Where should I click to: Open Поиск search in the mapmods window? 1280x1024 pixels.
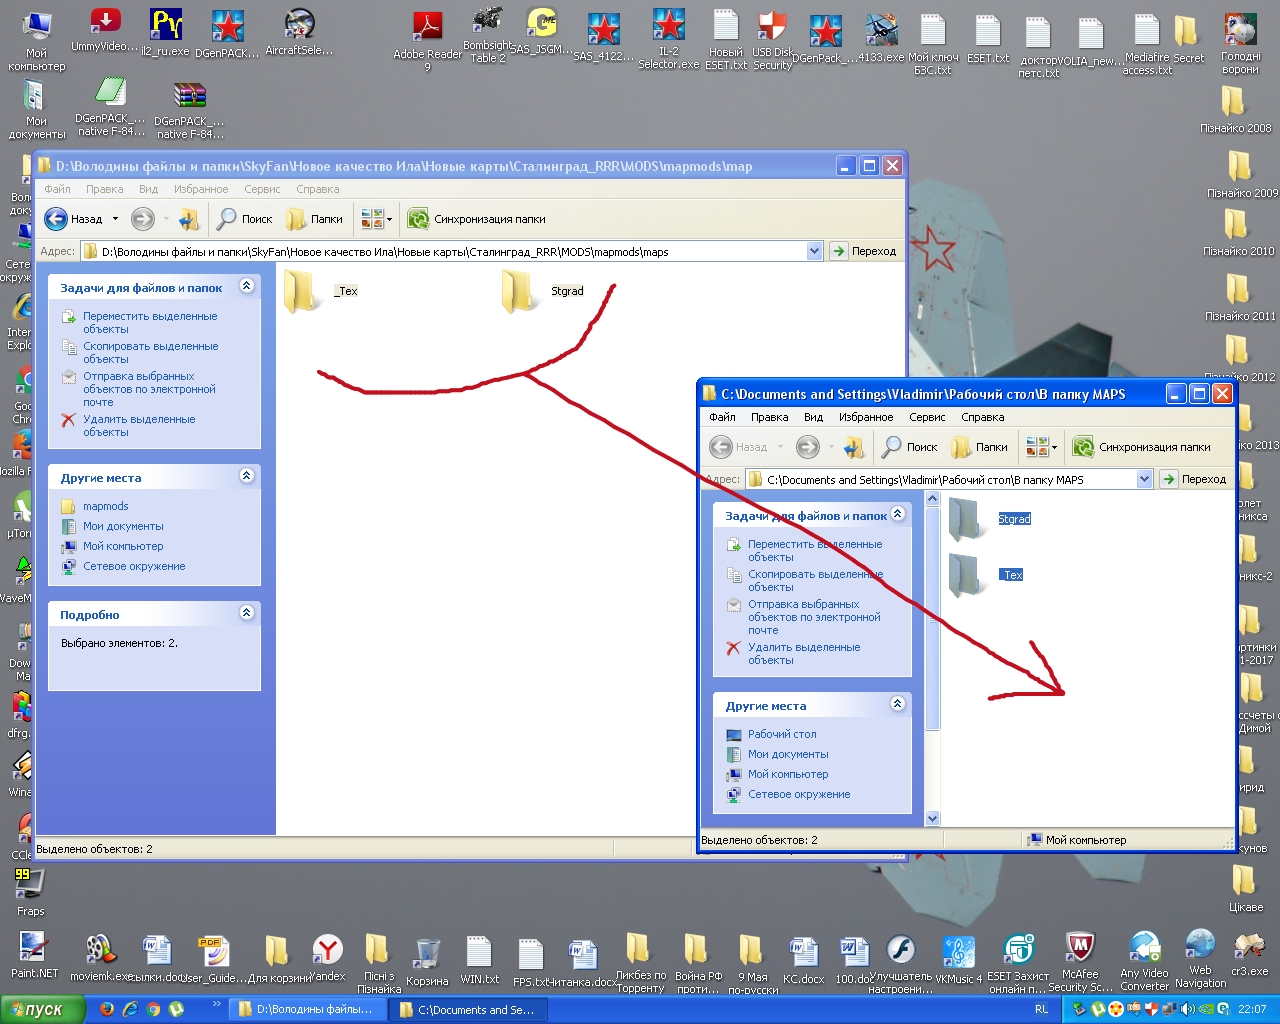245,219
